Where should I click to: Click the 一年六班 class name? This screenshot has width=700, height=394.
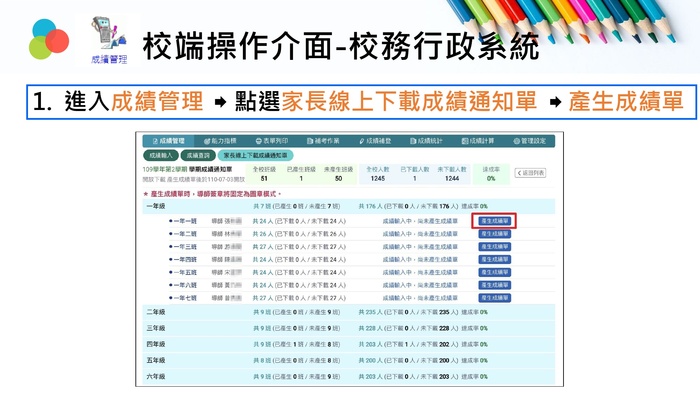(x=185, y=285)
